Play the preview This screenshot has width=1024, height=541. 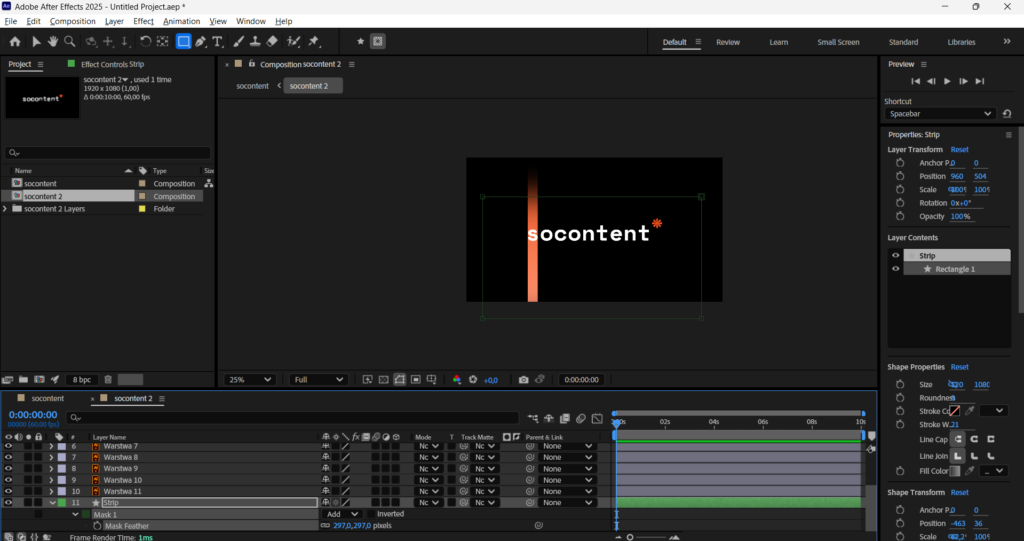tap(947, 81)
